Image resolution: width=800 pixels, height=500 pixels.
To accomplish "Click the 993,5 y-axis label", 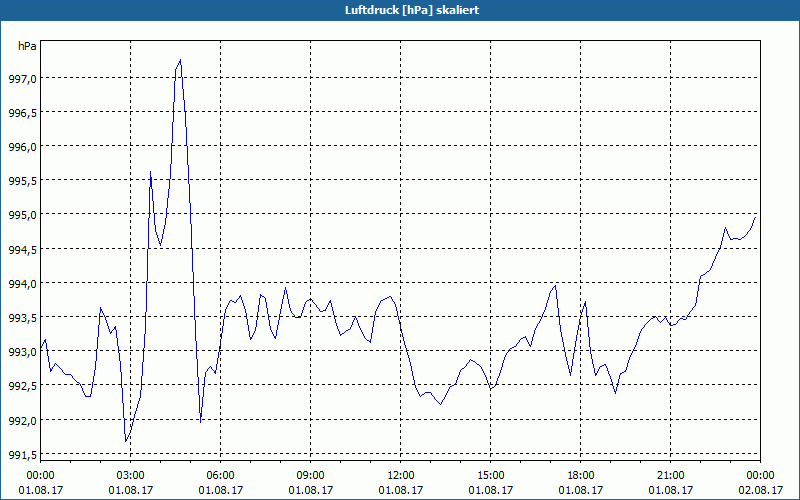I will click(x=23, y=317).
